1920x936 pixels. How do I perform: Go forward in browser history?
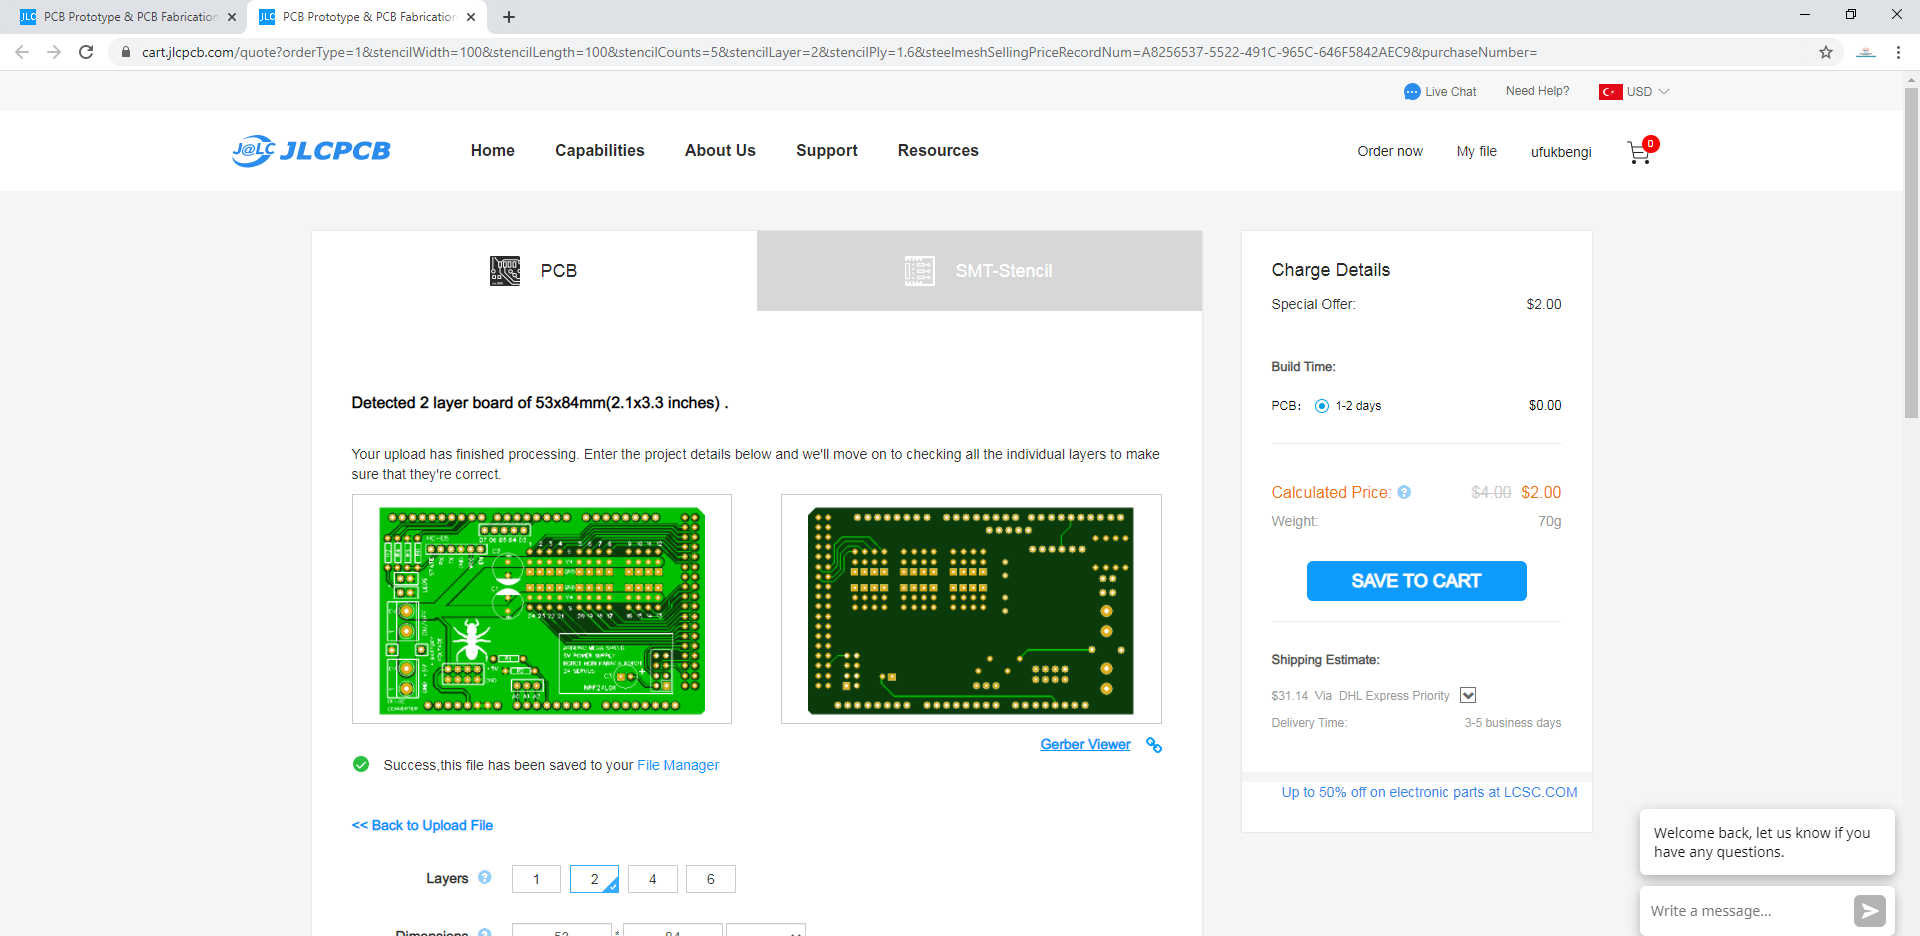(x=54, y=52)
